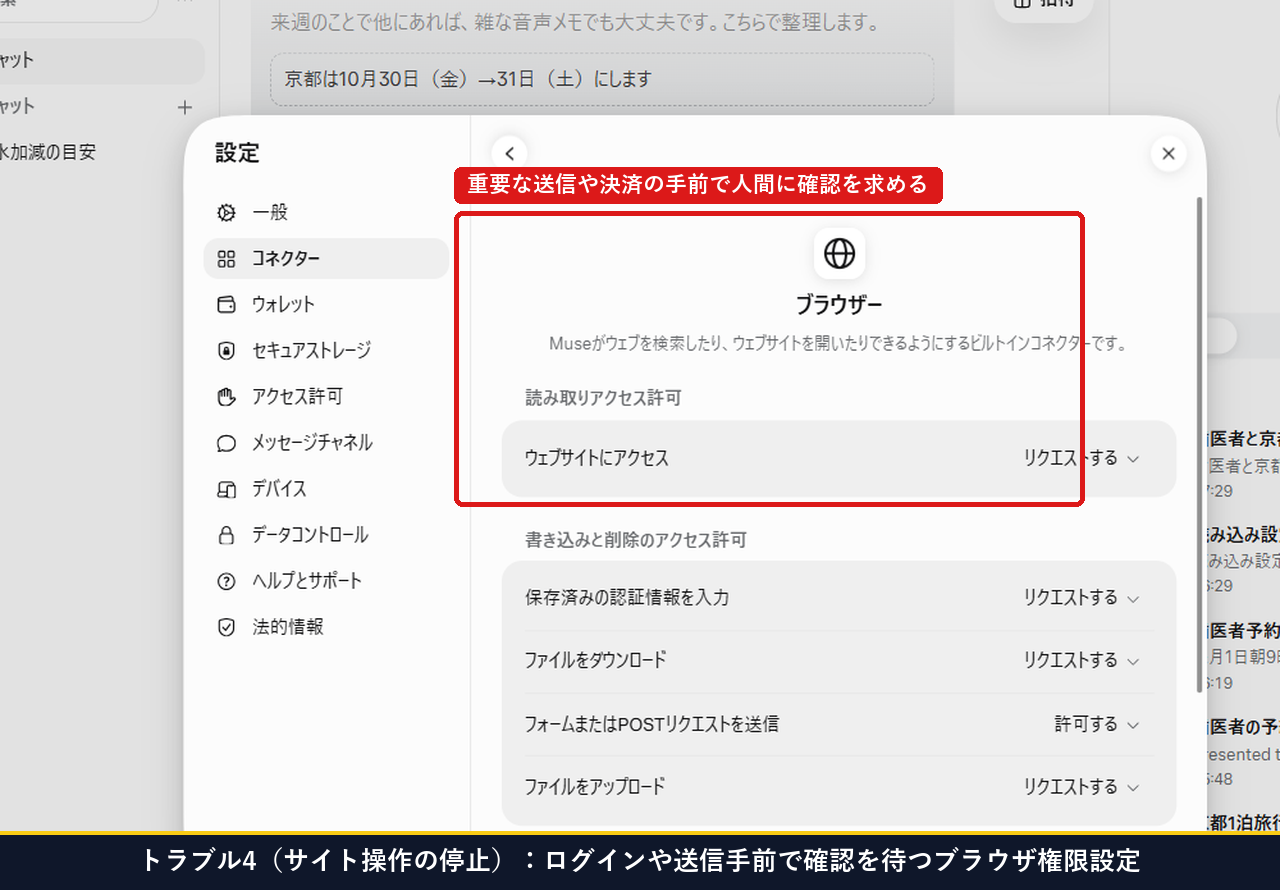Click the 読み取りアクセス許可 heading

coord(603,398)
